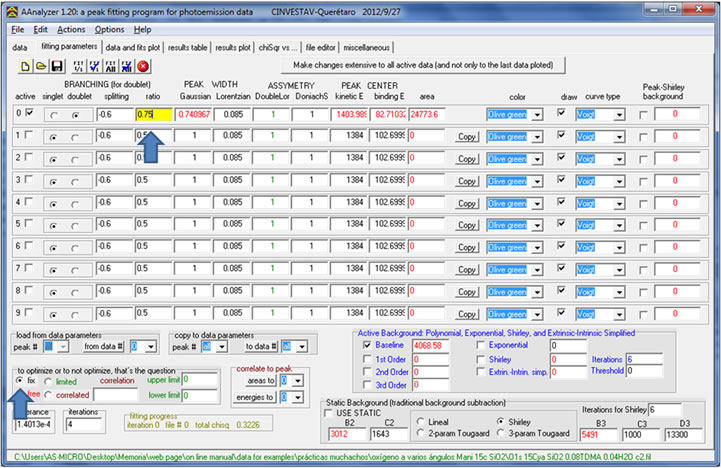Click the fit All with checkmark icon

pos(127,65)
